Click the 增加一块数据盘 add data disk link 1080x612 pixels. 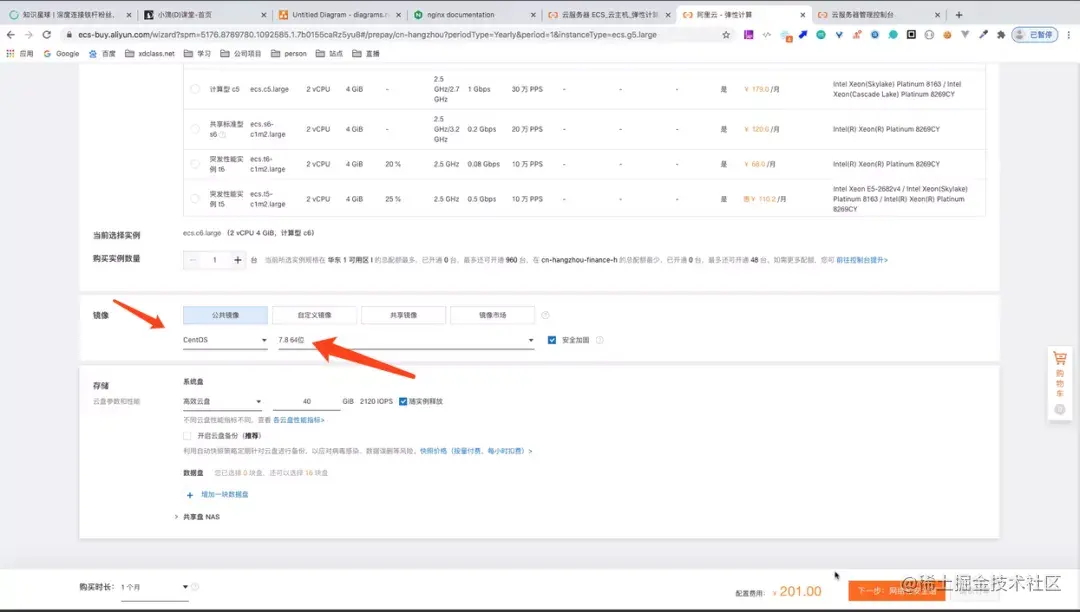(x=218, y=495)
